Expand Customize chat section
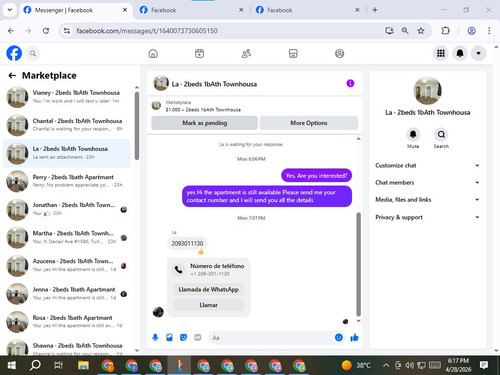This screenshot has height=375, width=500. 427,165
